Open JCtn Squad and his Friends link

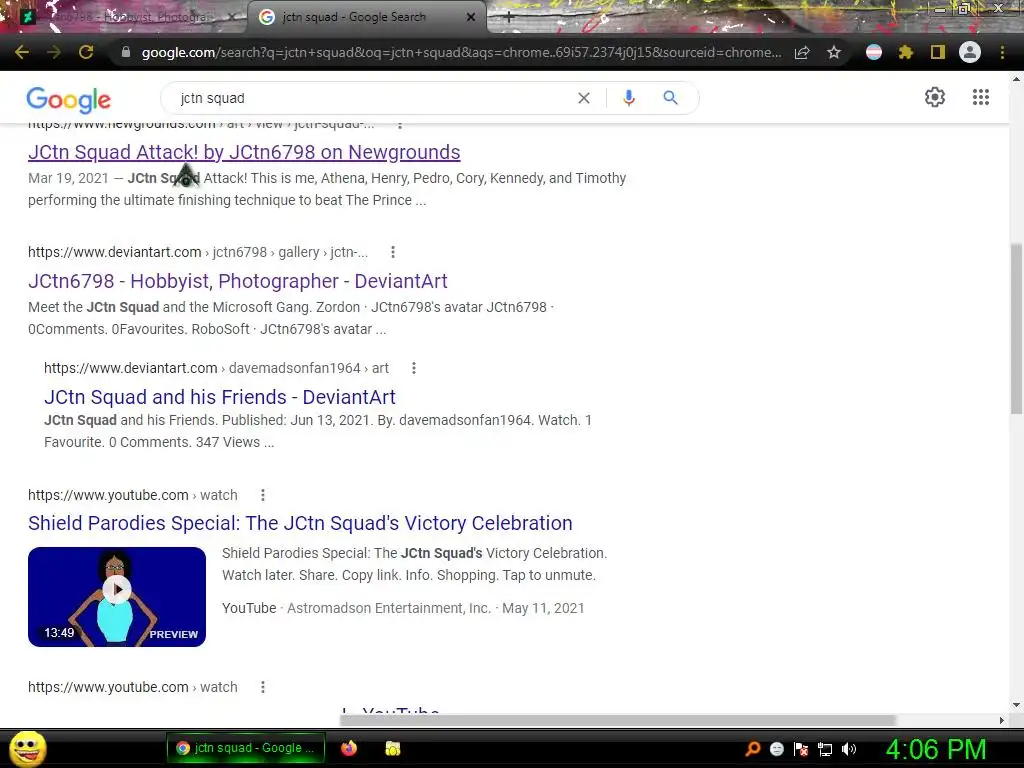pos(220,397)
